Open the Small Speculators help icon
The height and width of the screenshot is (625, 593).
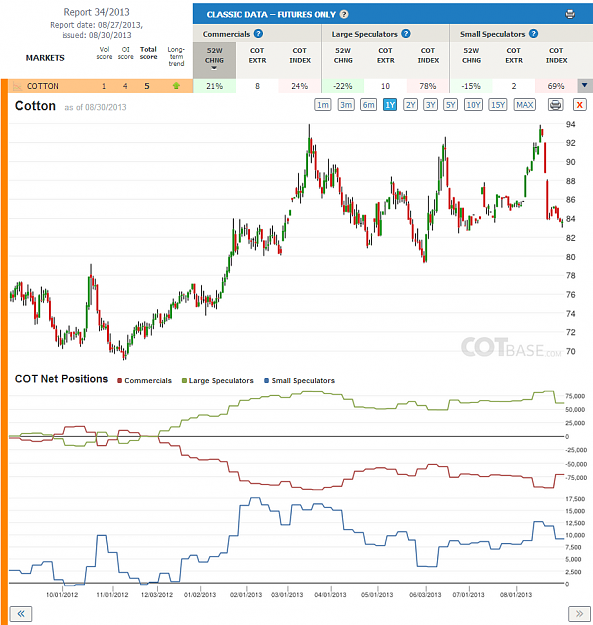pos(534,34)
